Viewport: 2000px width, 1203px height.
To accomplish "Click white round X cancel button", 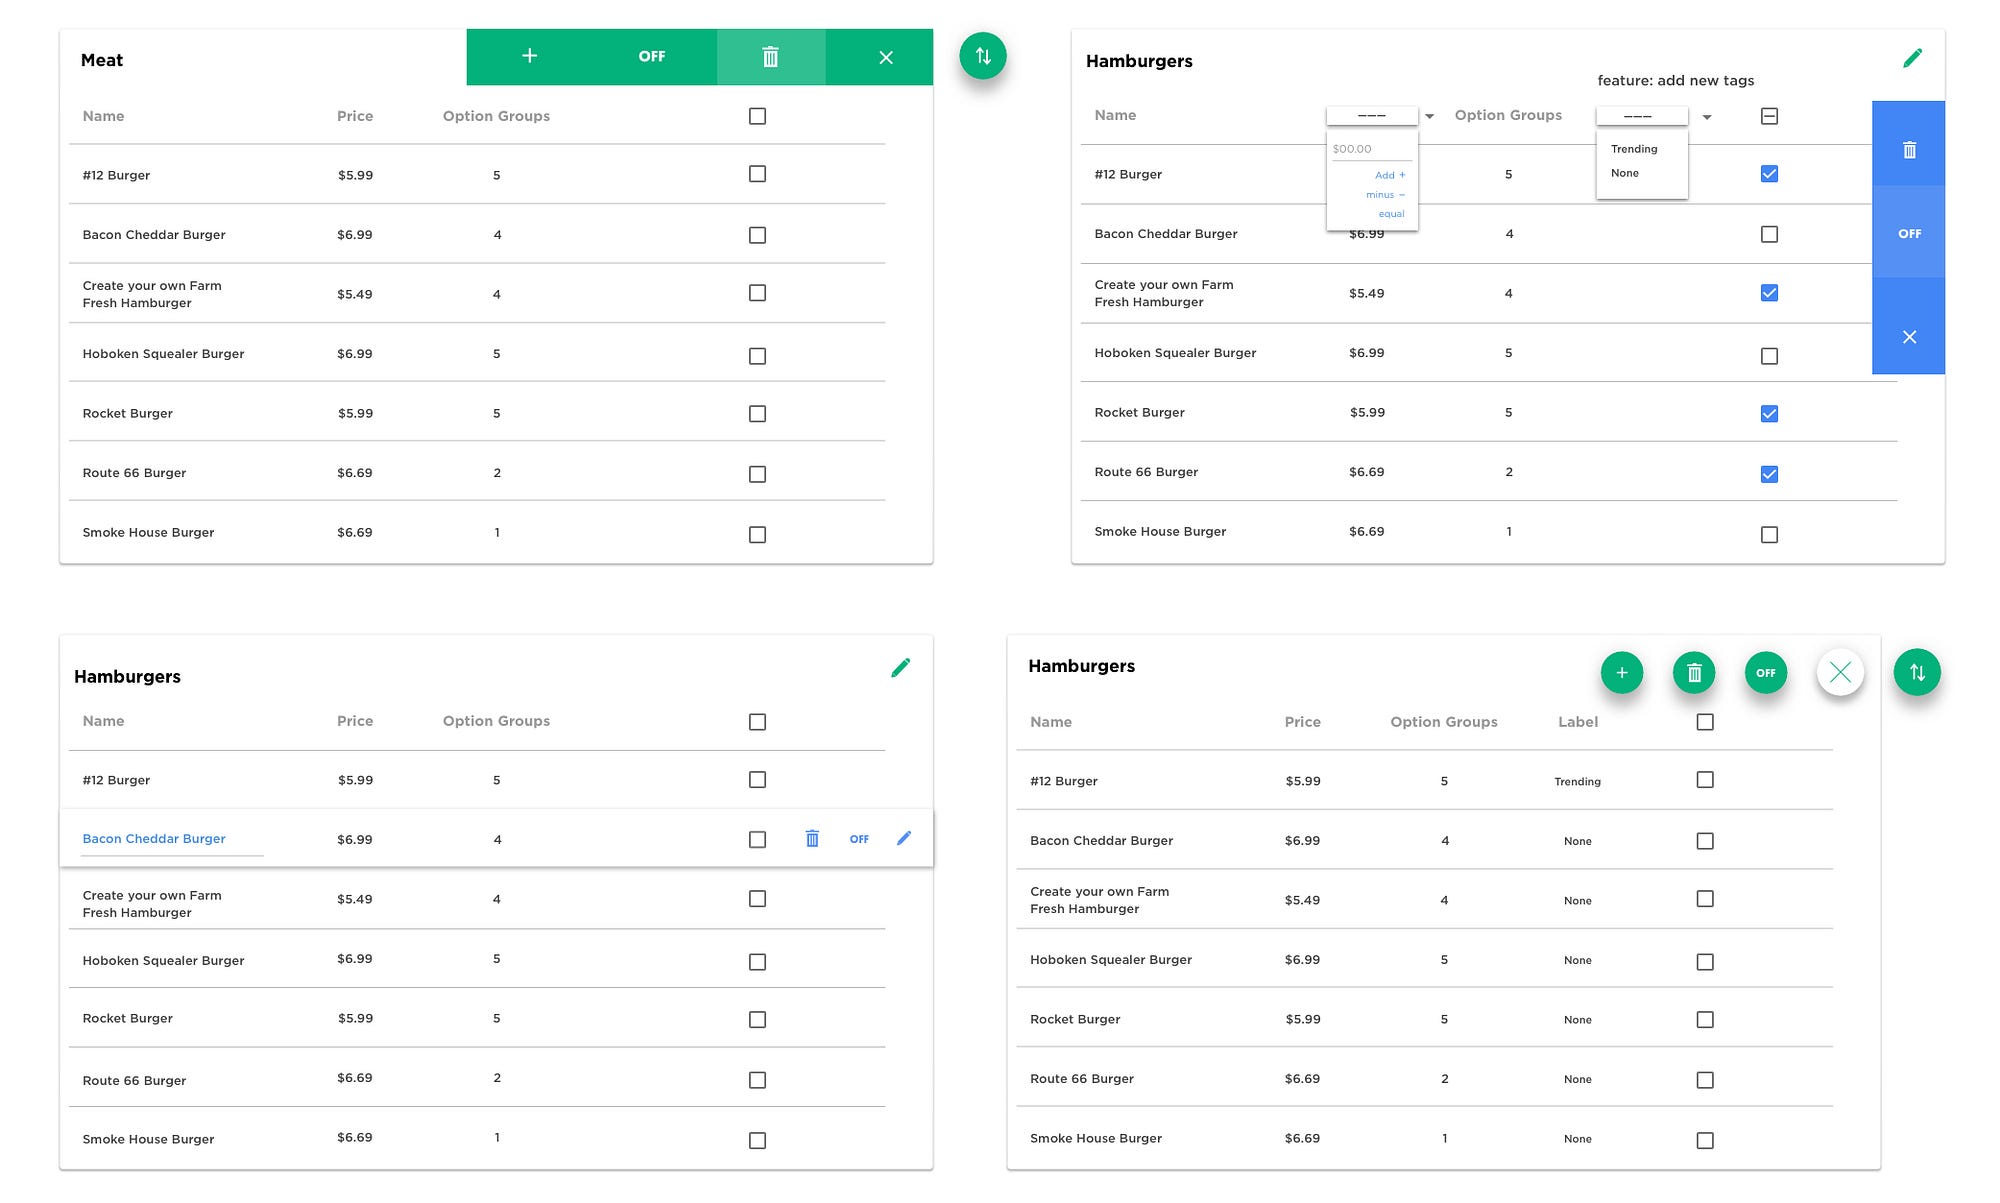I will 1840,673.
